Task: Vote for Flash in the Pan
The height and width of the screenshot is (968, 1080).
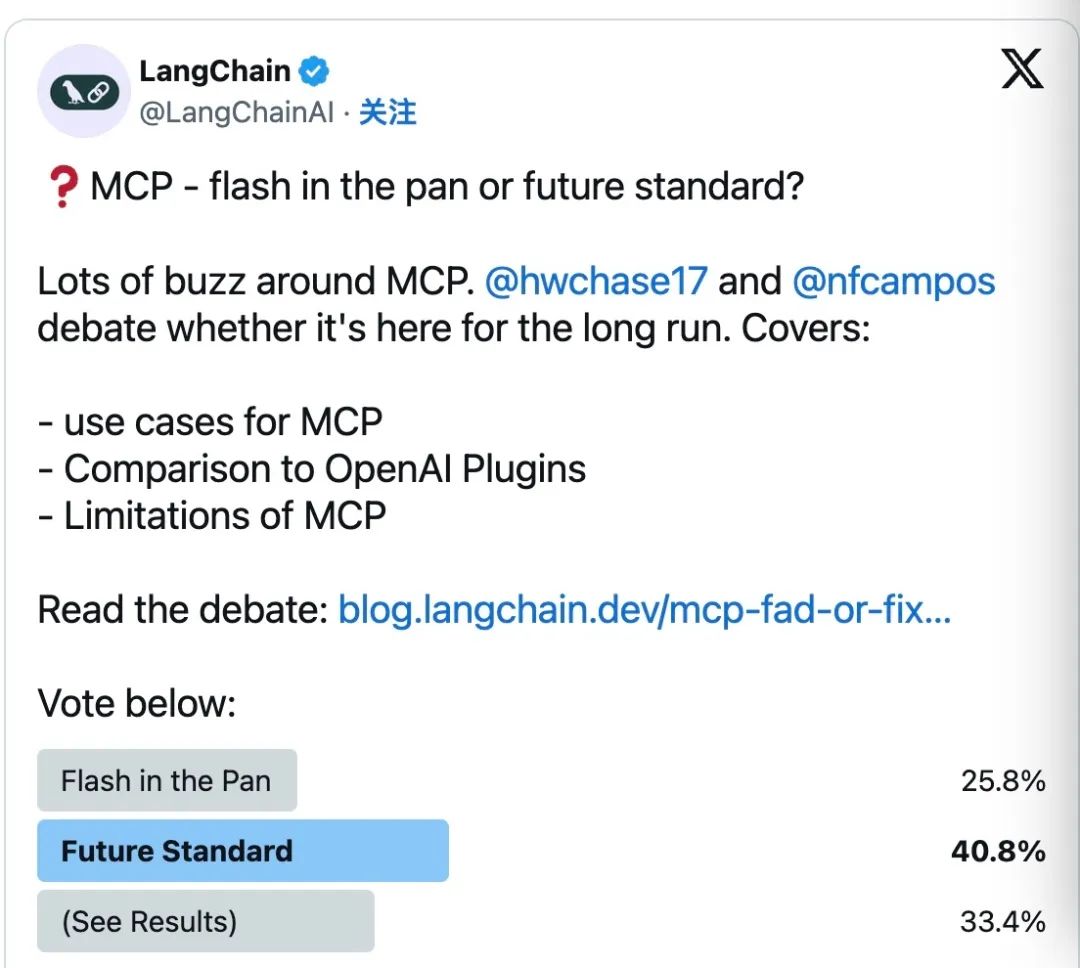Action: pyautogui.click(x=166, y=781)
